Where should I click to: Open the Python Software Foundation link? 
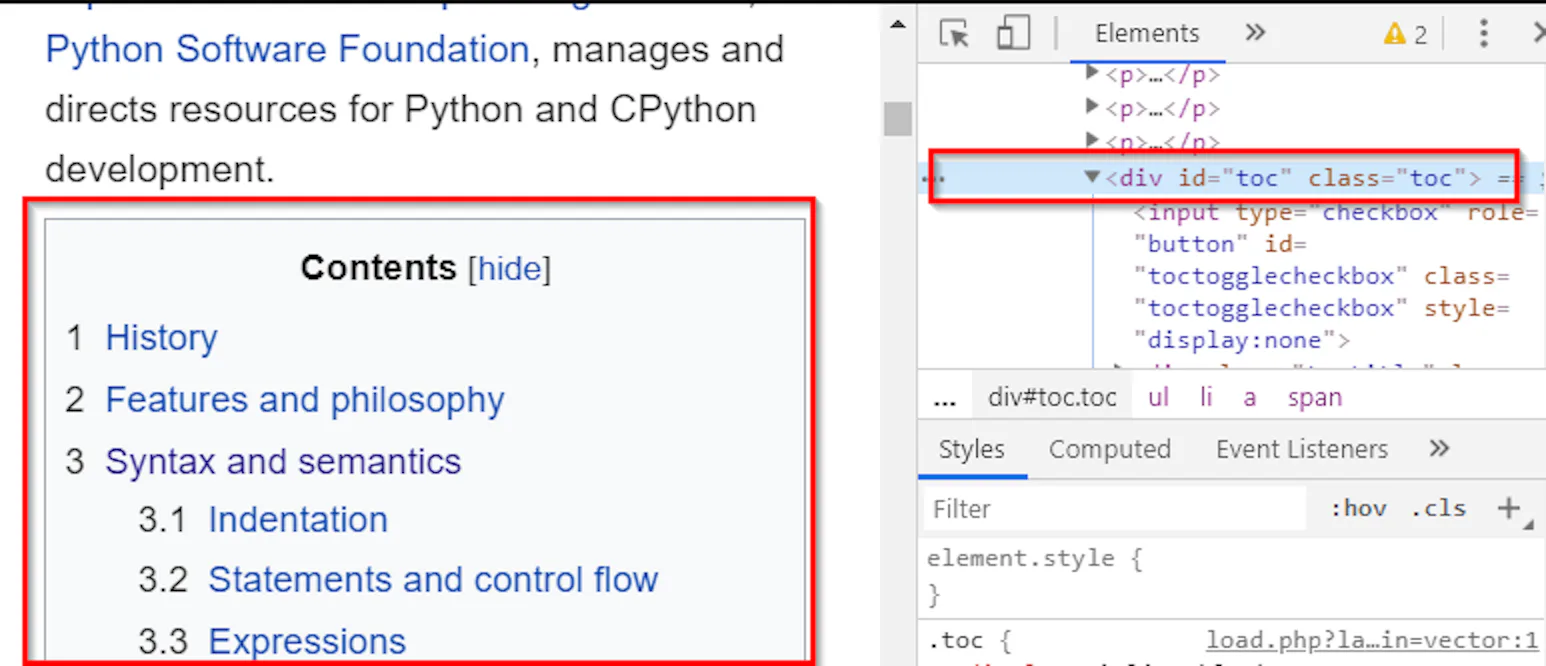click(287, 49)
